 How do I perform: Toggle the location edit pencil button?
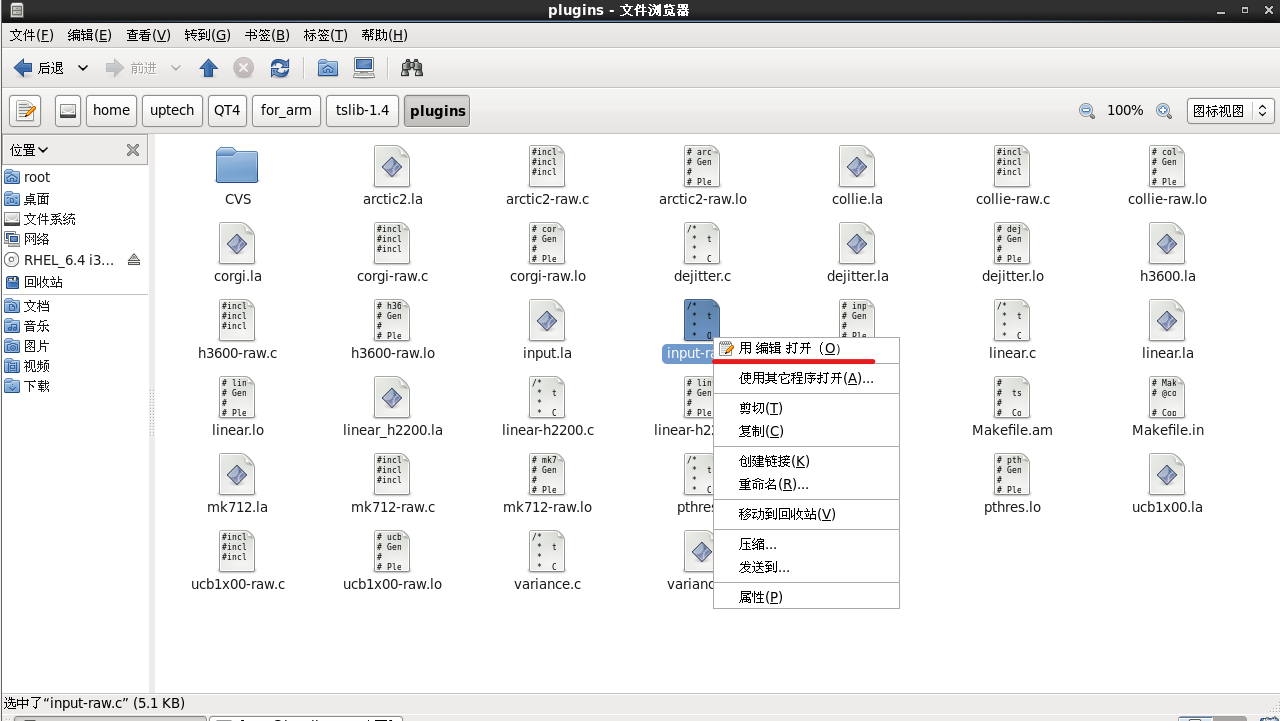(x=25, y=111)
